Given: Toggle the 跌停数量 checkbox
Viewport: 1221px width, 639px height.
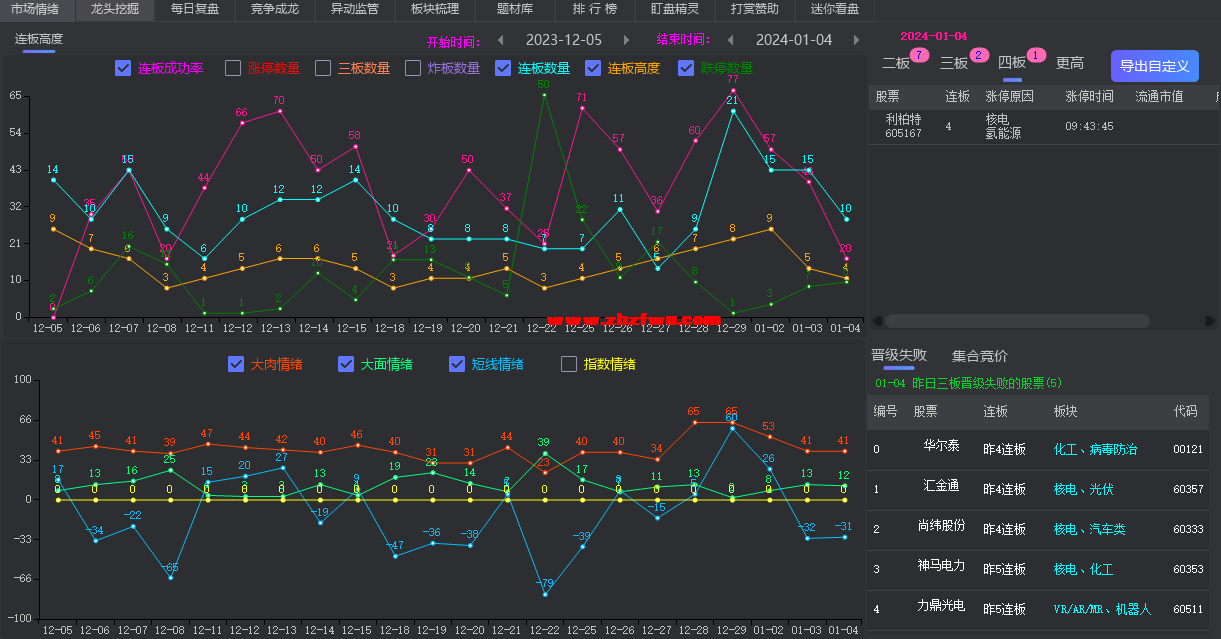Looking at the screenshot, I should [x=686, y=68].
